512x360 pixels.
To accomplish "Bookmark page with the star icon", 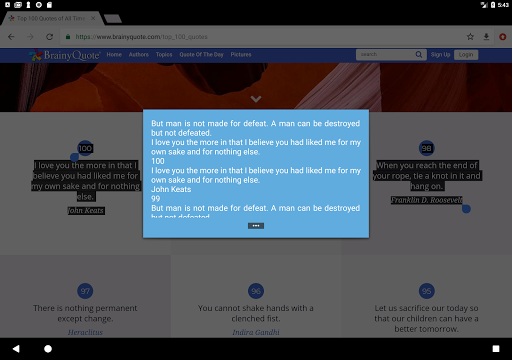I will (470, 37).
